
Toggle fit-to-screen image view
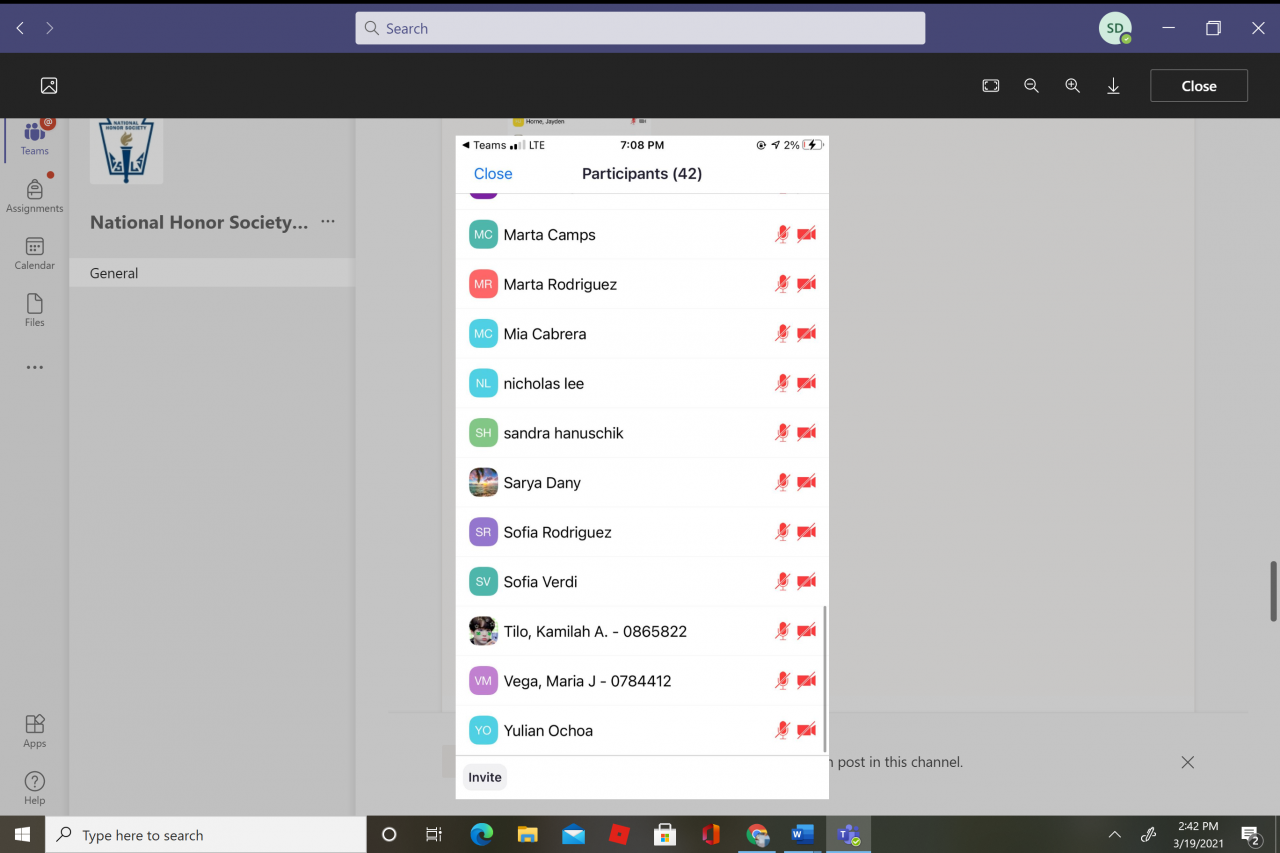[x=990, y=86]
